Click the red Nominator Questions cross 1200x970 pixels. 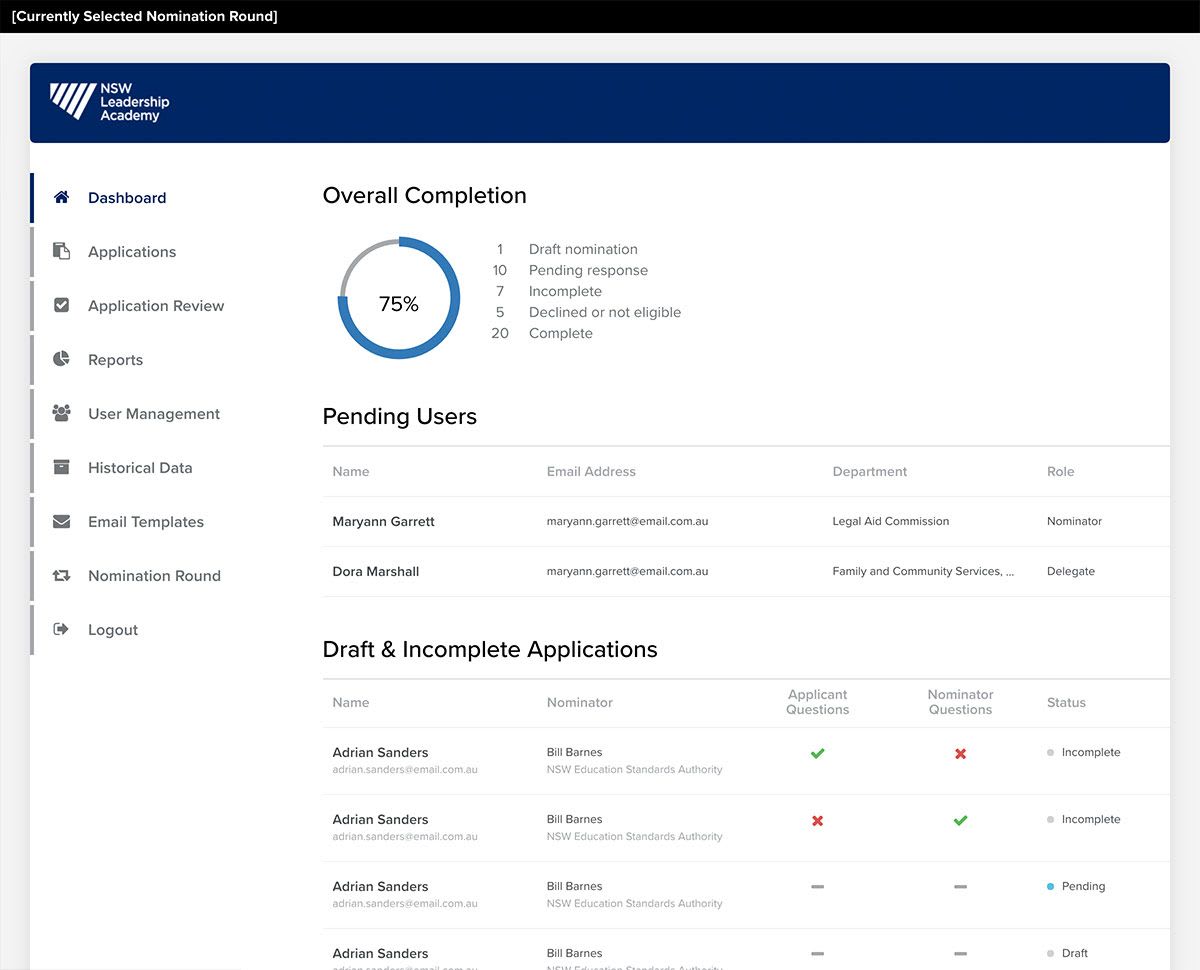click(960, 753)
